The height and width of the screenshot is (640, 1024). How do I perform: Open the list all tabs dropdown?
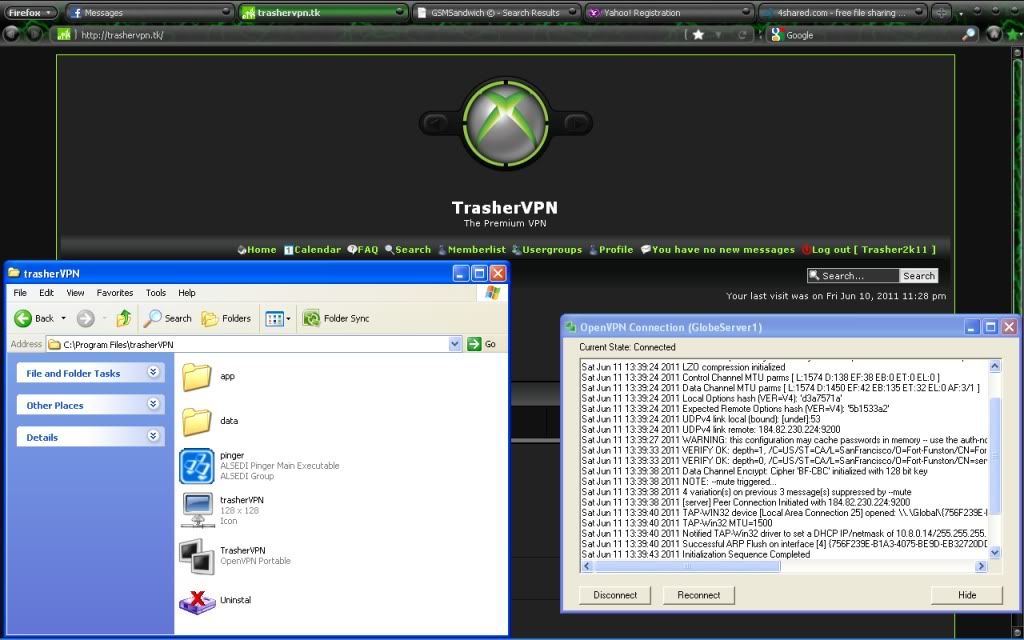pyautogui.click(x=961, y=12)
